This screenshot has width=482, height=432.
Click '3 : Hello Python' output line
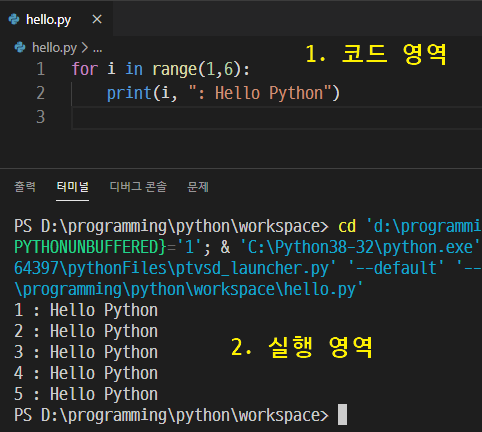[86, 352]
